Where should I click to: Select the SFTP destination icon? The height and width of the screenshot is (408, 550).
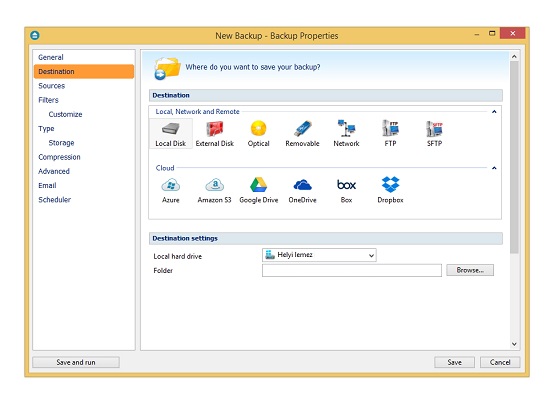click(434, 133)
